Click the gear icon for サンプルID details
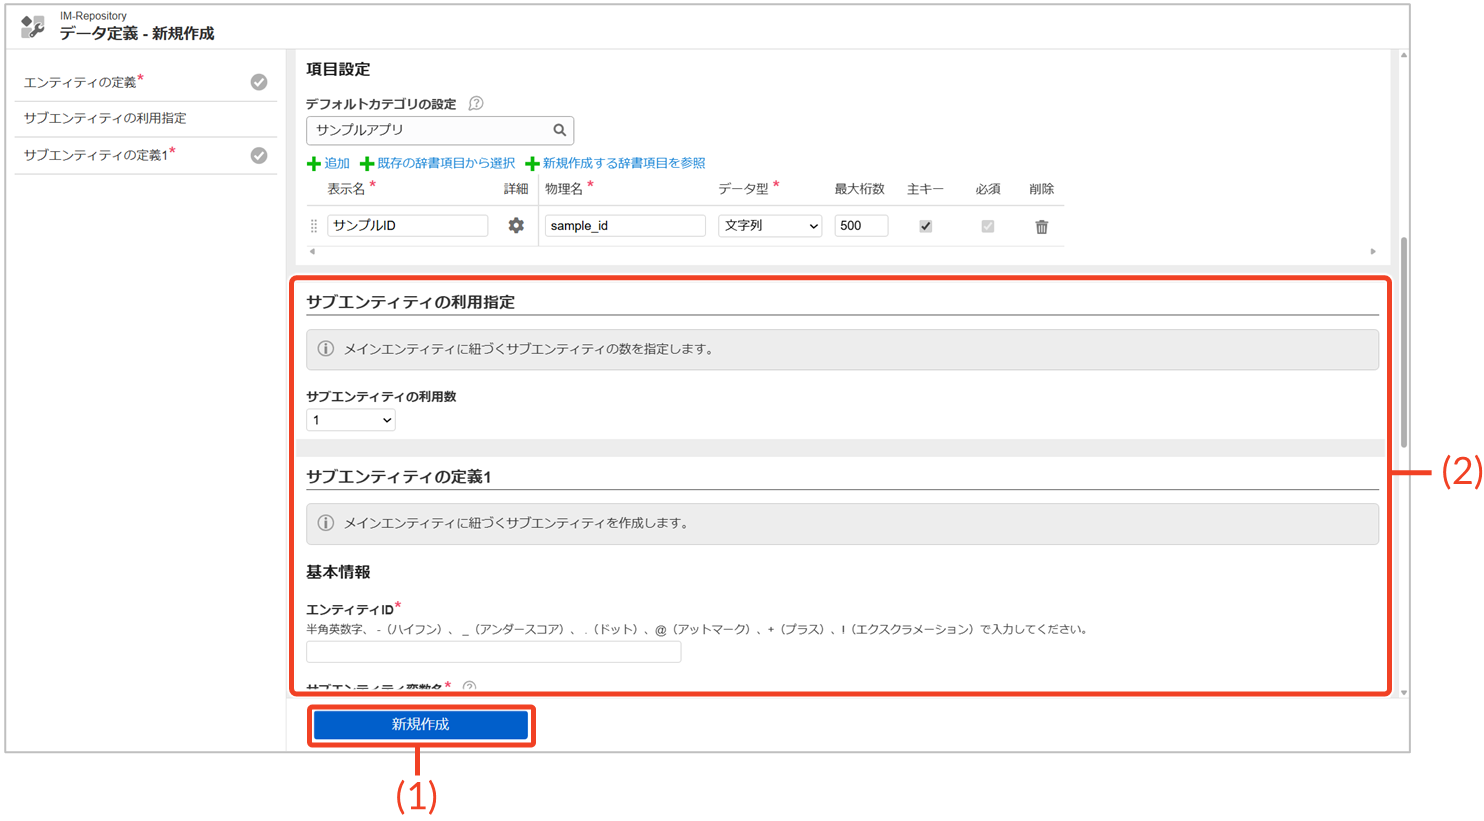The height and width of the screenshot is (821, 1484). tap(516, 226)
